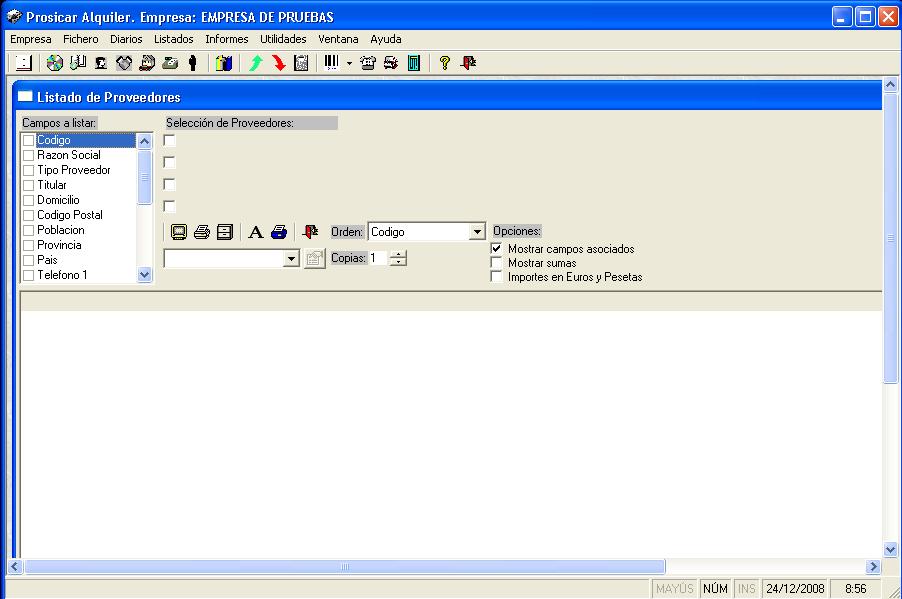Image resolution: width=902 pixels, height=599 pixels.
Task: Click into the Copias number field
Action: (x=379, y=258)
